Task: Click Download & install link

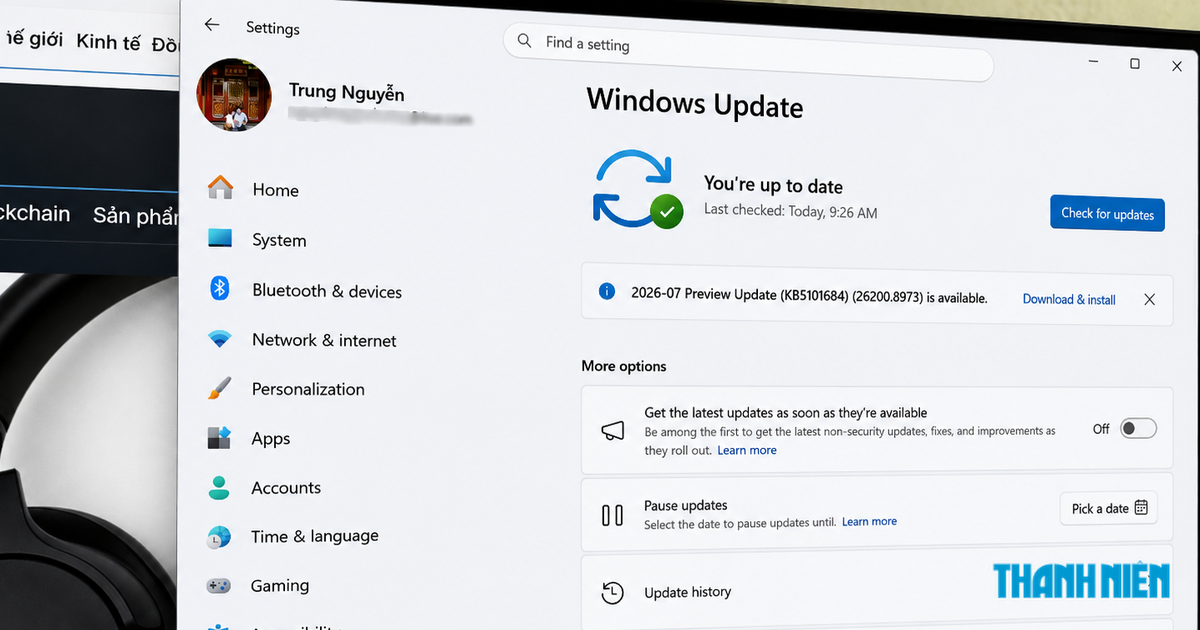Action: click(x=1069, y=299)
